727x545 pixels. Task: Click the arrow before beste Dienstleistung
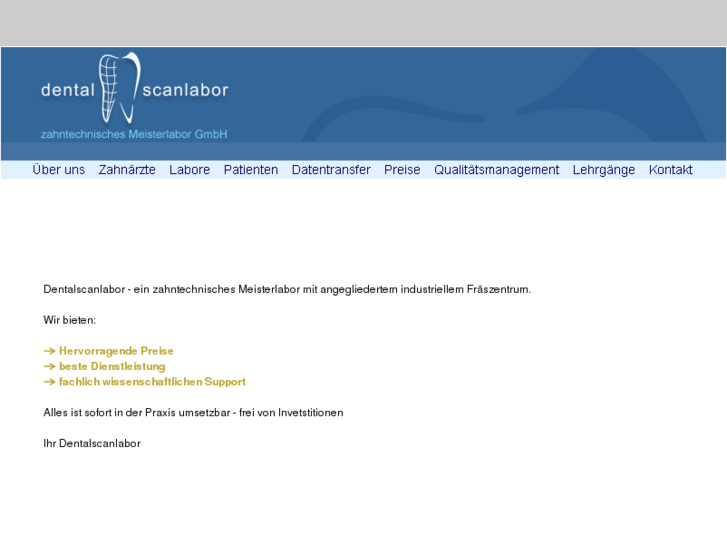[x=49, y=366]
